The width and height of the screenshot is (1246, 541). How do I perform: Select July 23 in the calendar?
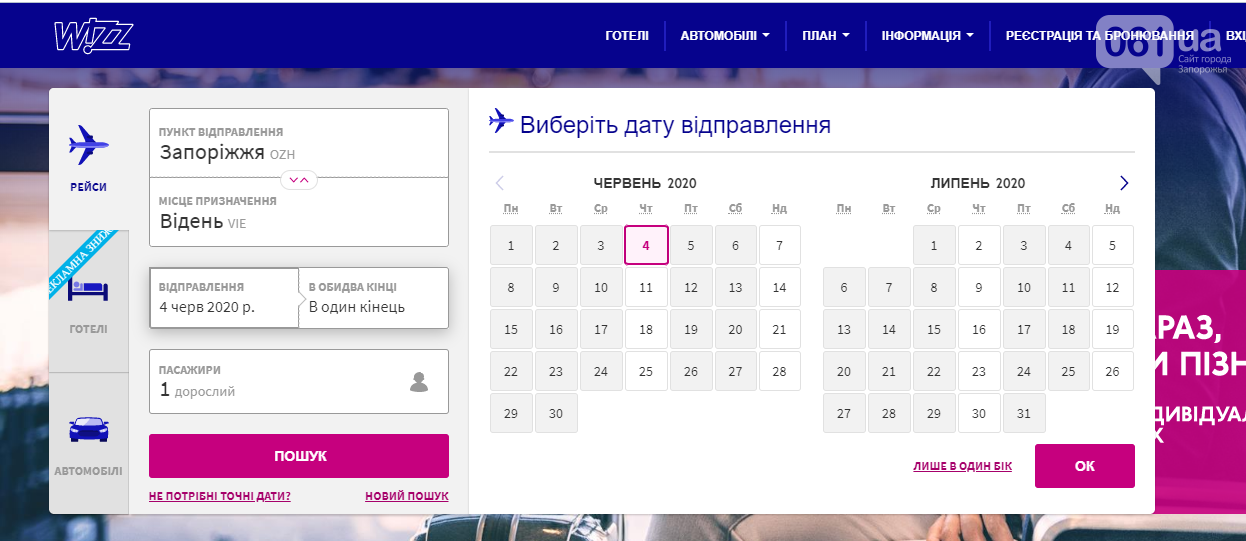tap(979, 371)
